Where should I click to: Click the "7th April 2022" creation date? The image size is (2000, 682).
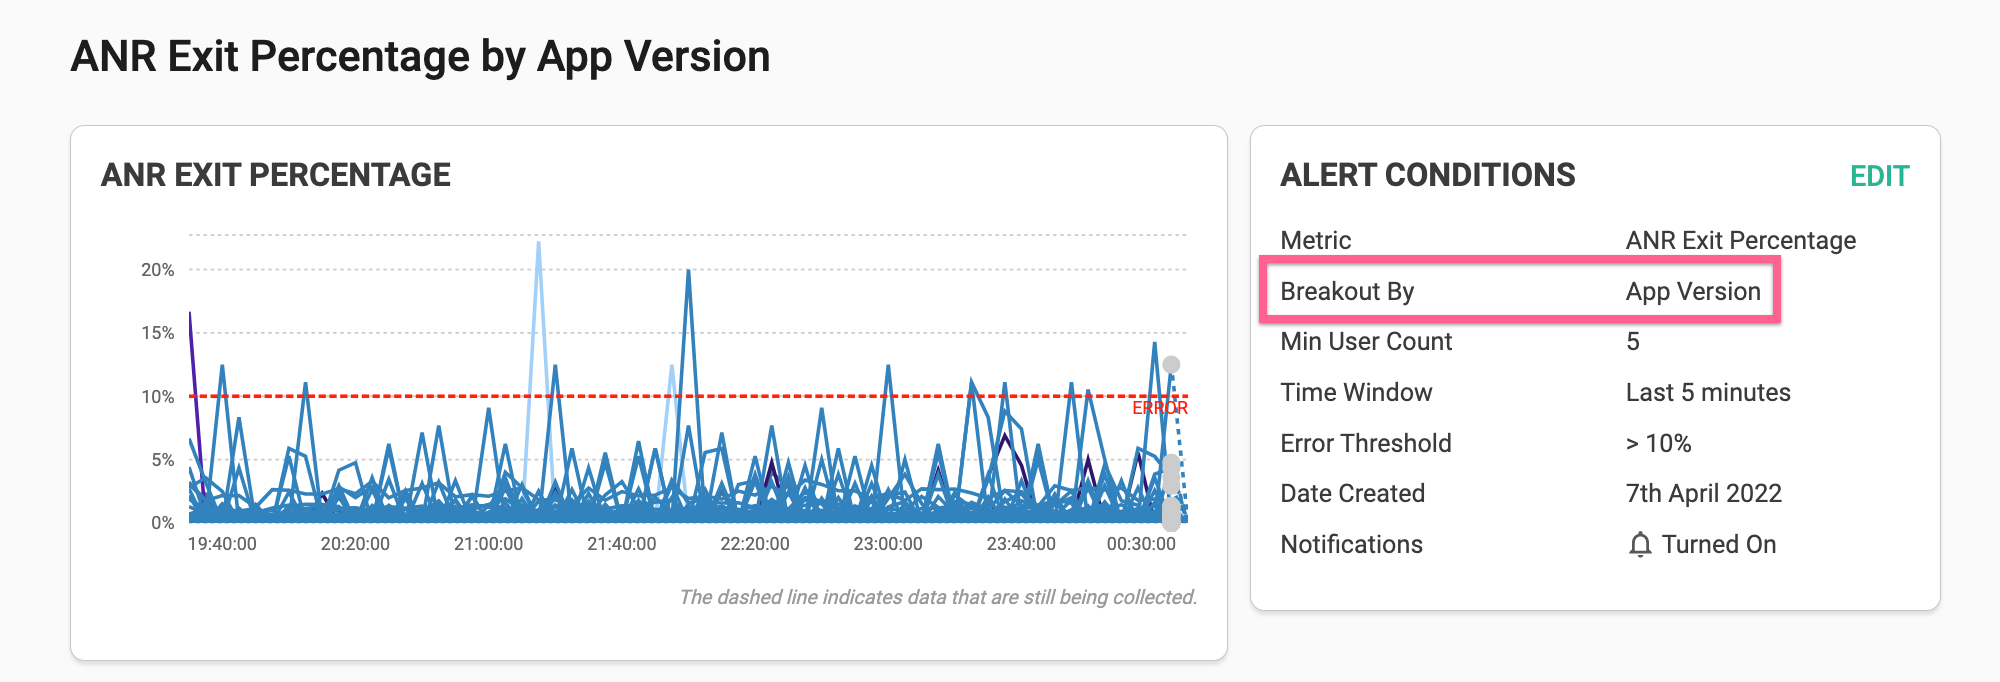tap(1703, 493)
